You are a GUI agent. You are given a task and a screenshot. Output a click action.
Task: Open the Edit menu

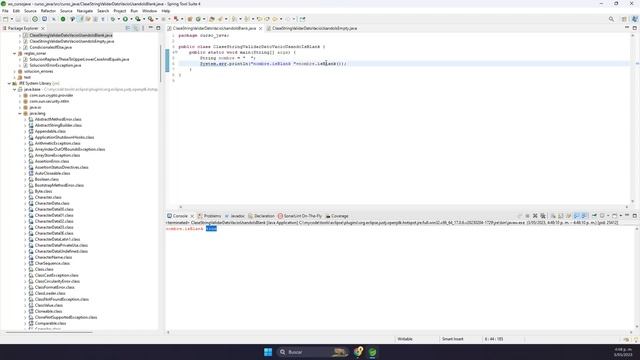click(x=16, y=11)
